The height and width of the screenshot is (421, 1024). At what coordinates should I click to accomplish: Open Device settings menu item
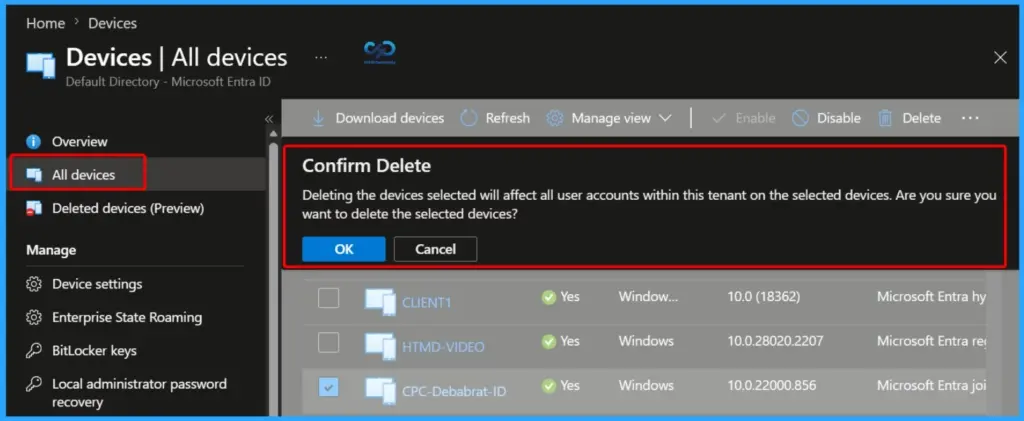(97, 284)
